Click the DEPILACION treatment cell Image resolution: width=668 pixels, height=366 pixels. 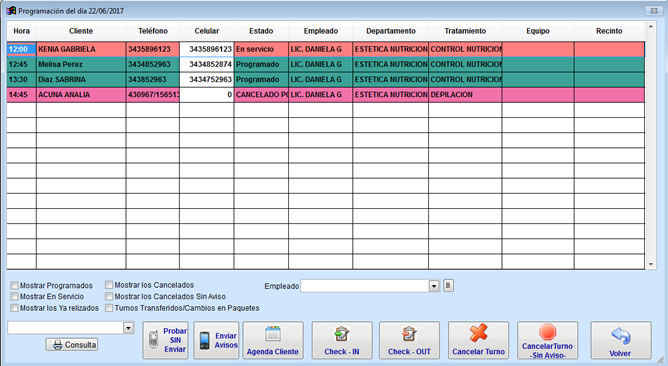[465, 95]
